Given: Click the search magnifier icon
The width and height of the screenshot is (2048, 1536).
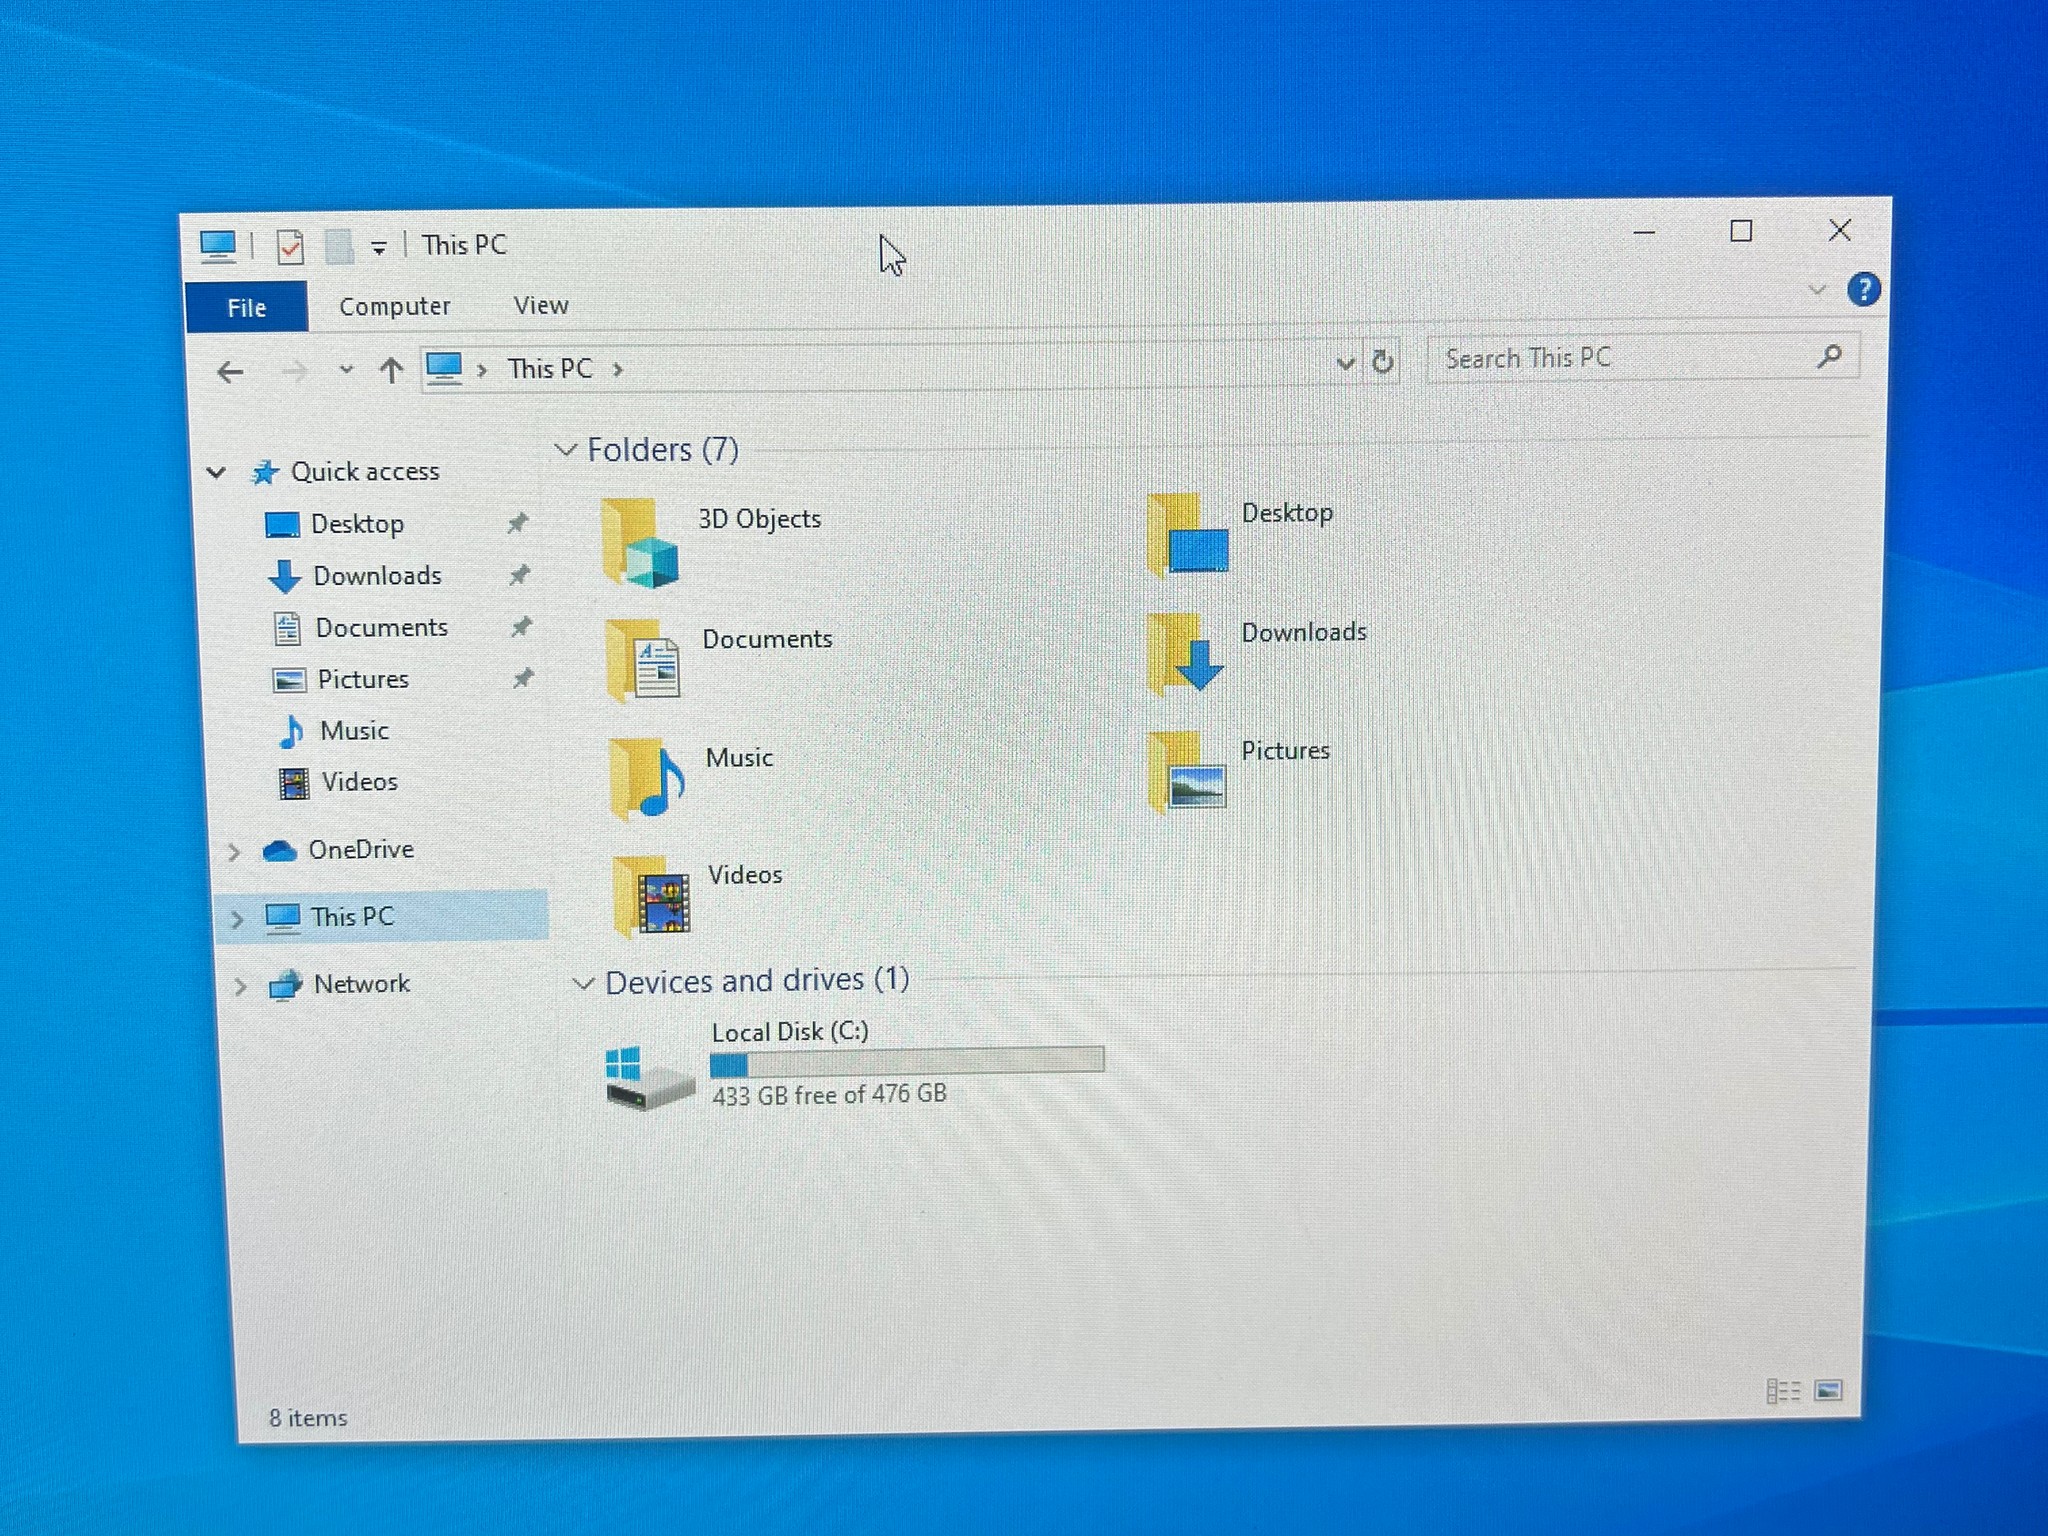Looking at the screenshot, I should (x=1829, y=356).
